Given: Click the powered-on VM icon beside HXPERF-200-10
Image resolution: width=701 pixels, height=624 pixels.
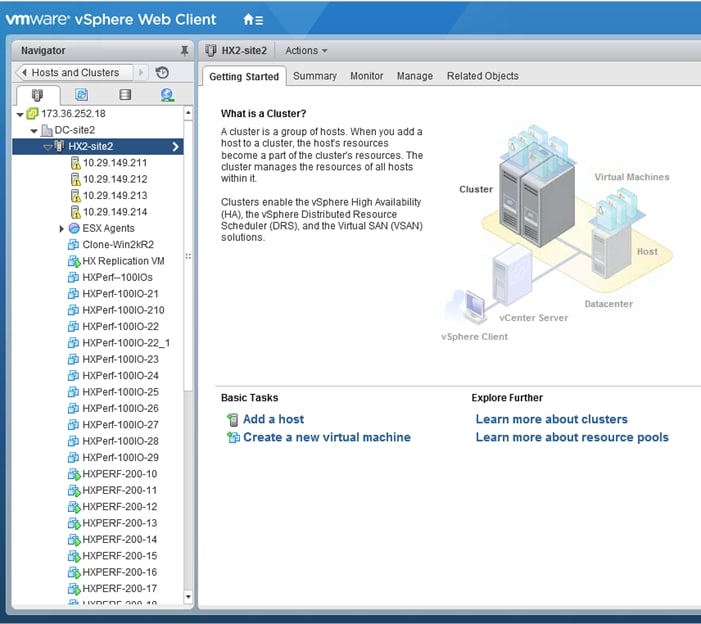Looking at the screenshot, I should [x=74, y=474].
